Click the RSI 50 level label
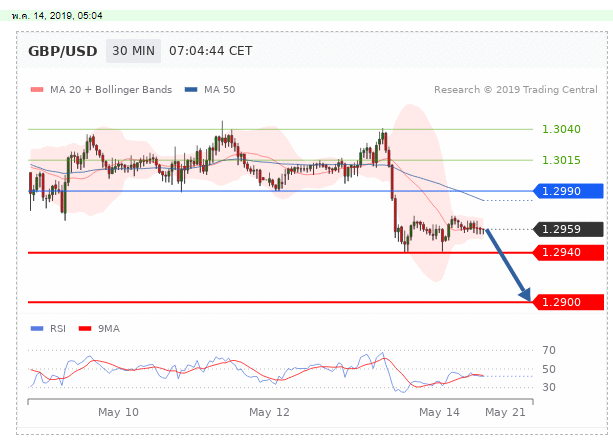The width and height of the screenshot is (613, 441). pyautogui.click(x=549, y=369)
